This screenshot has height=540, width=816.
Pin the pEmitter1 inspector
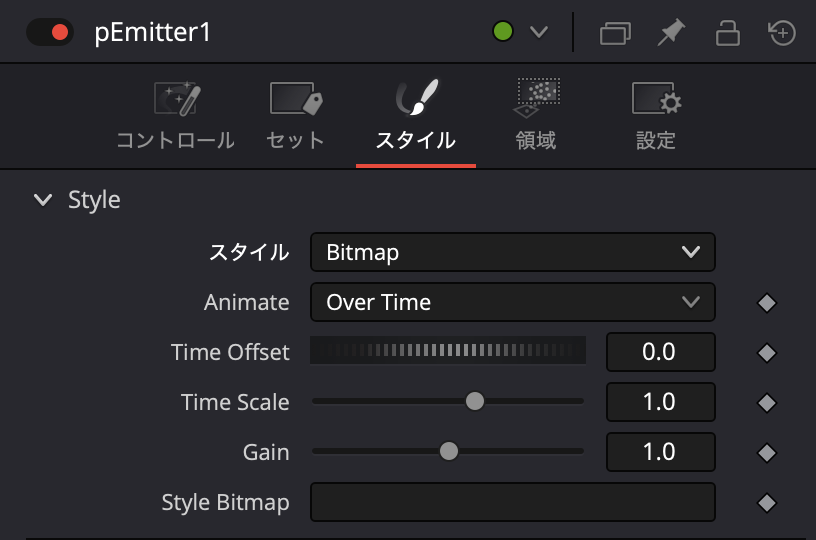point(671,32)
